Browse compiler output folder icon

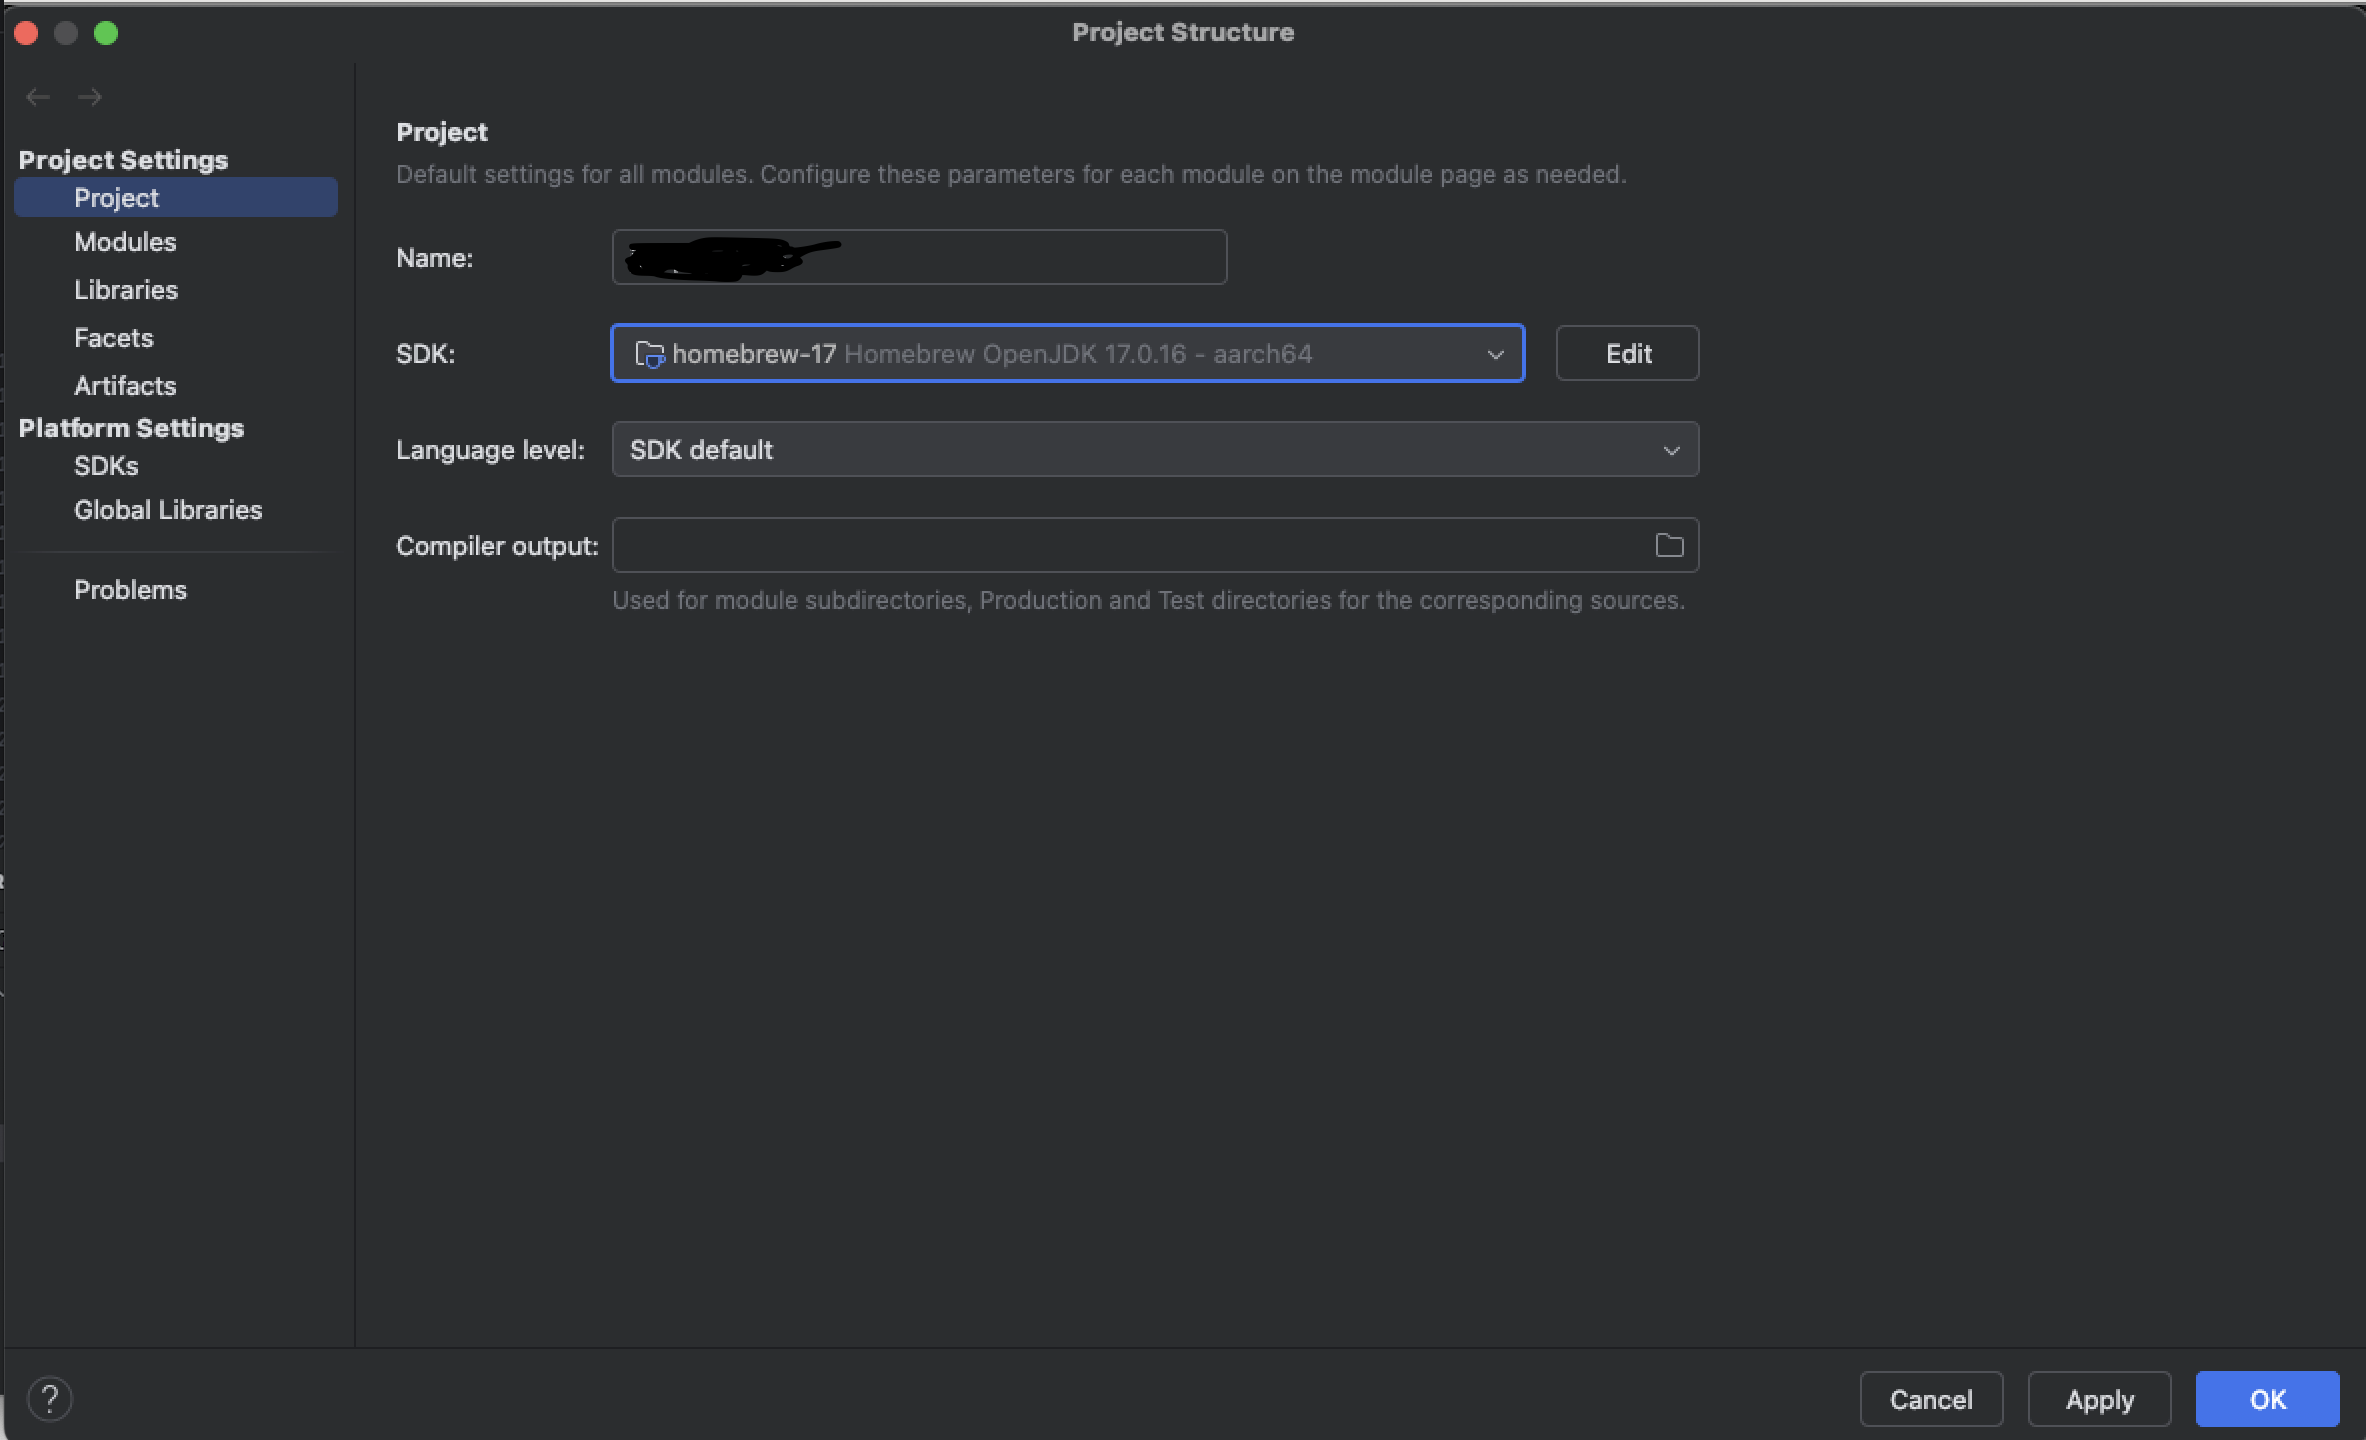click(x=1669, y=545)
